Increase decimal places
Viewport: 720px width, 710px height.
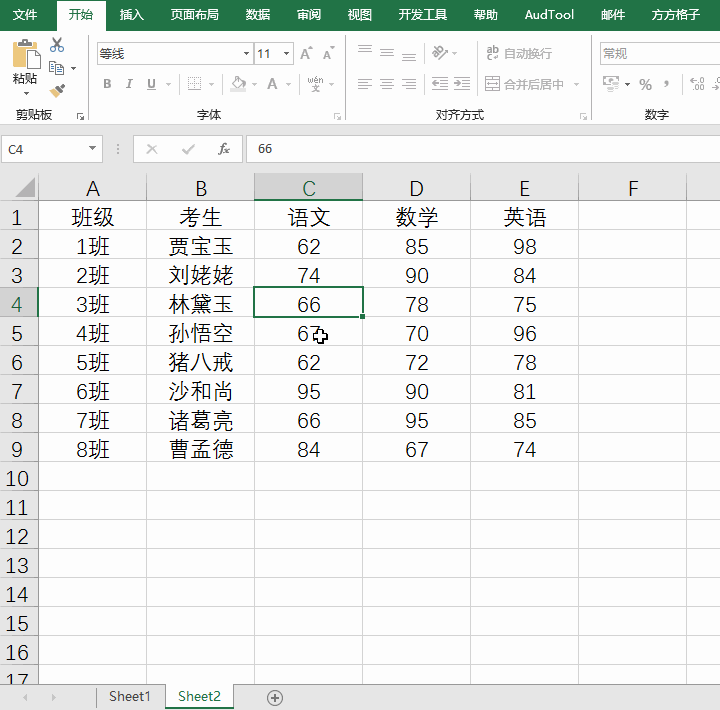(x=697, y=84)
